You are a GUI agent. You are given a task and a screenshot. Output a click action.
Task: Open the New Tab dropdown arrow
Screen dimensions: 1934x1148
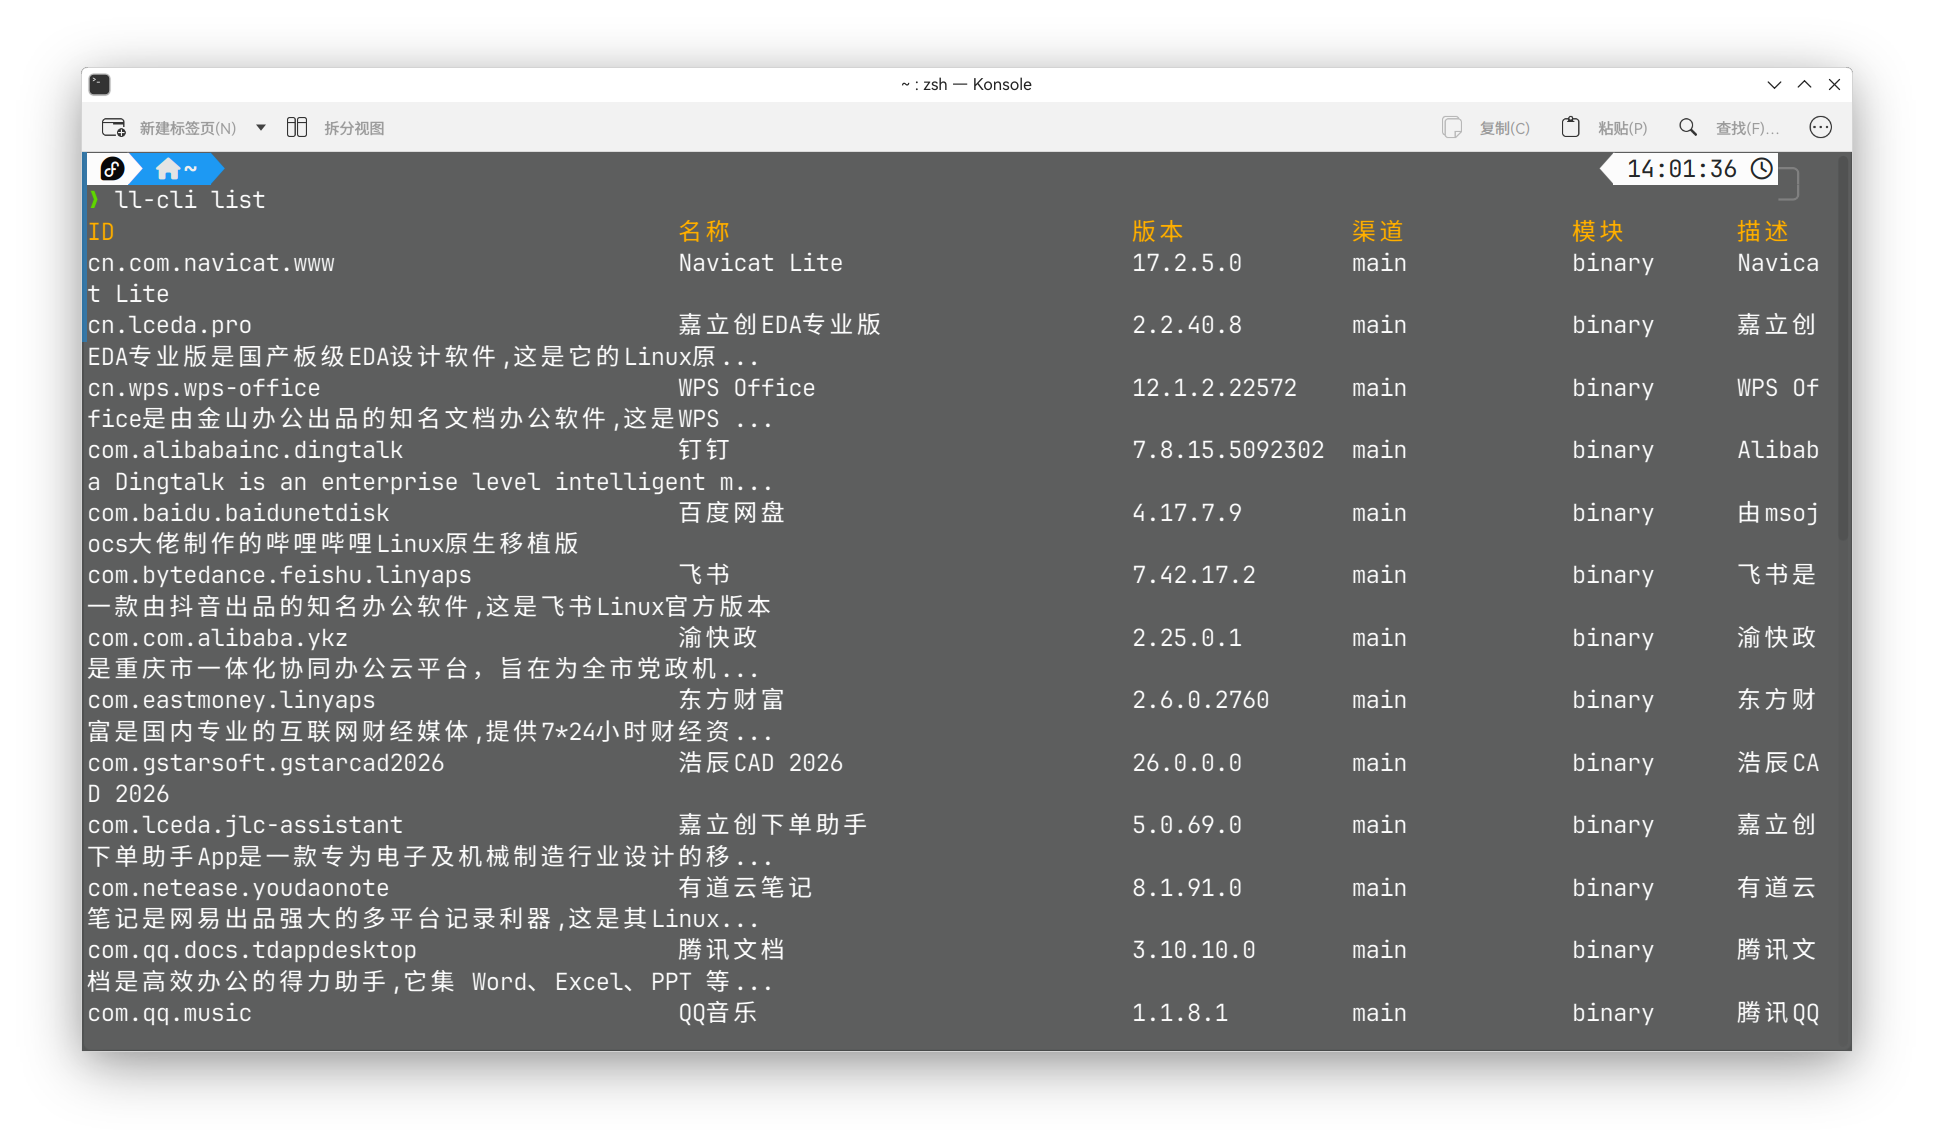click(261, 128)
